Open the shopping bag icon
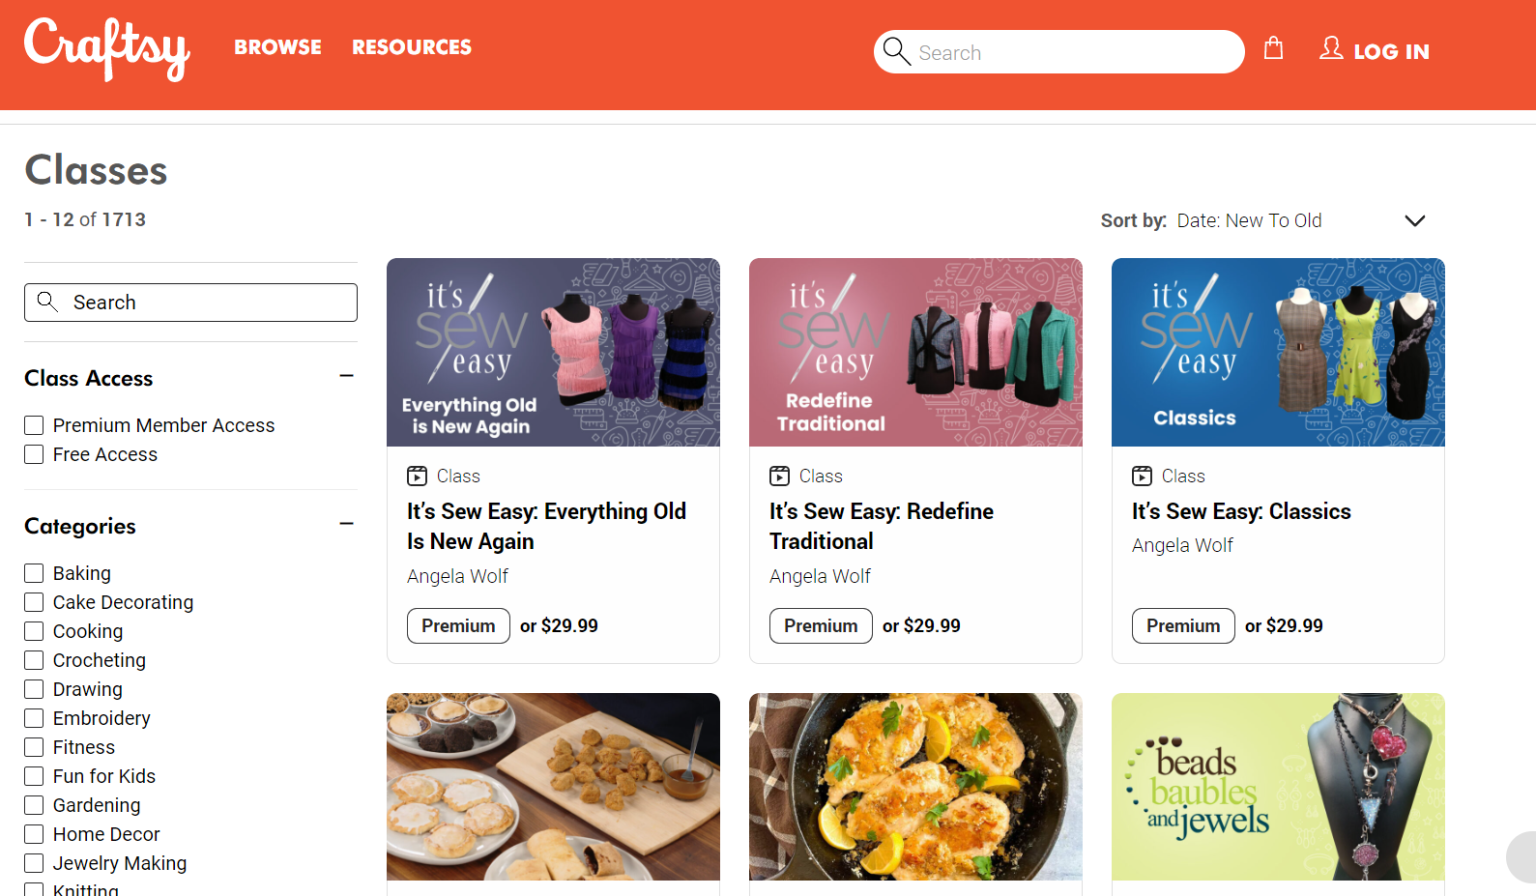This screenshot has height=896, width=1536. click(1274, 48)
